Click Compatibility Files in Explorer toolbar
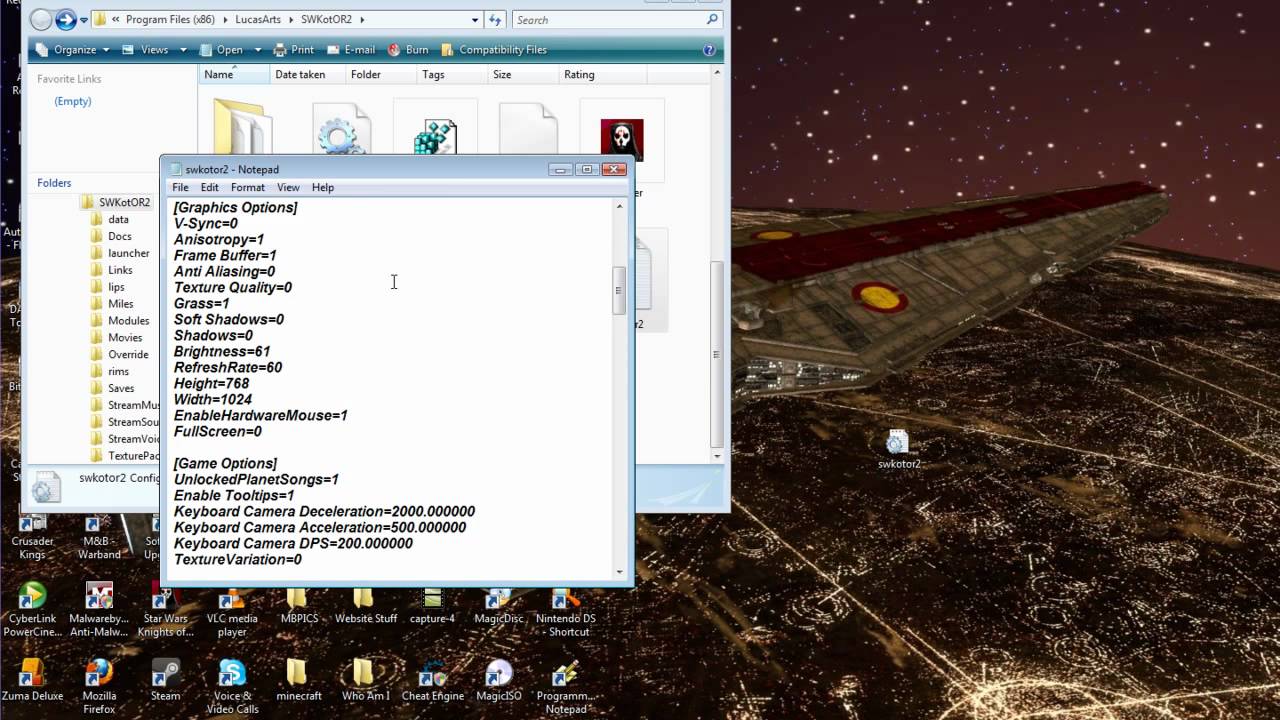 click(x=493, y=49)
